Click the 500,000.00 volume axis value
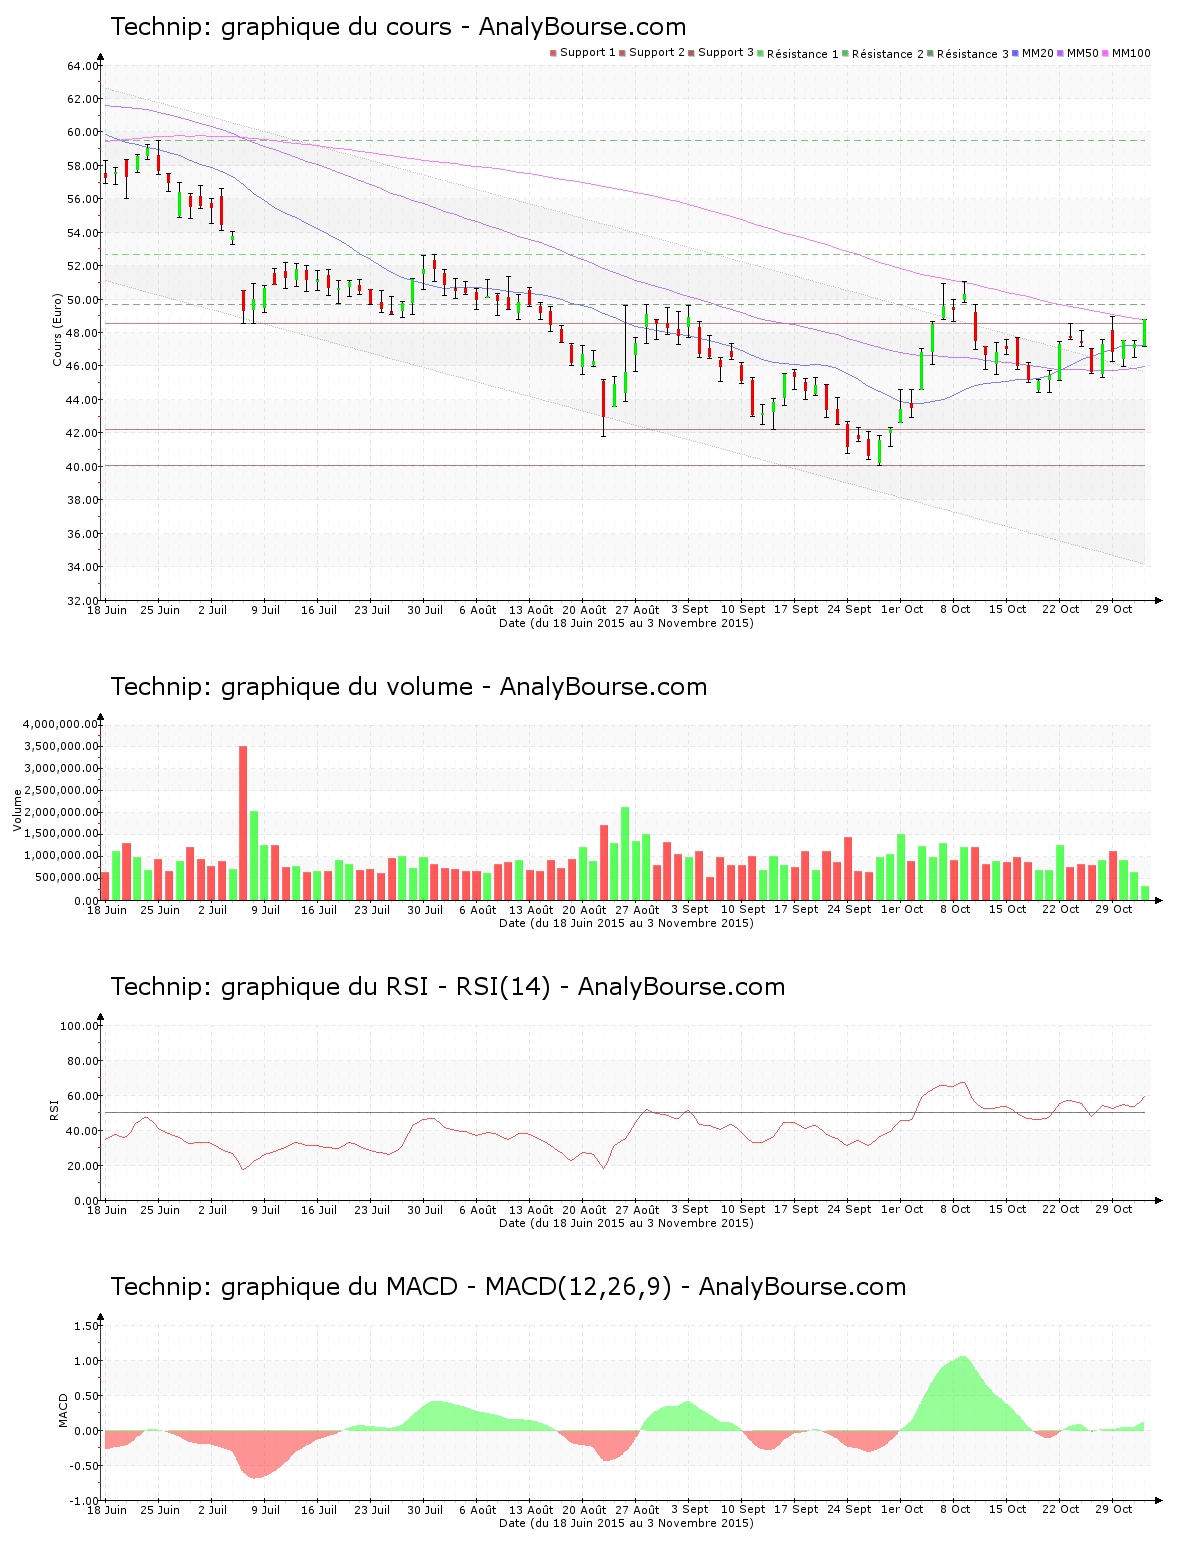The height and width of the screenshot is (1550, 1200). tap(65, 878)
